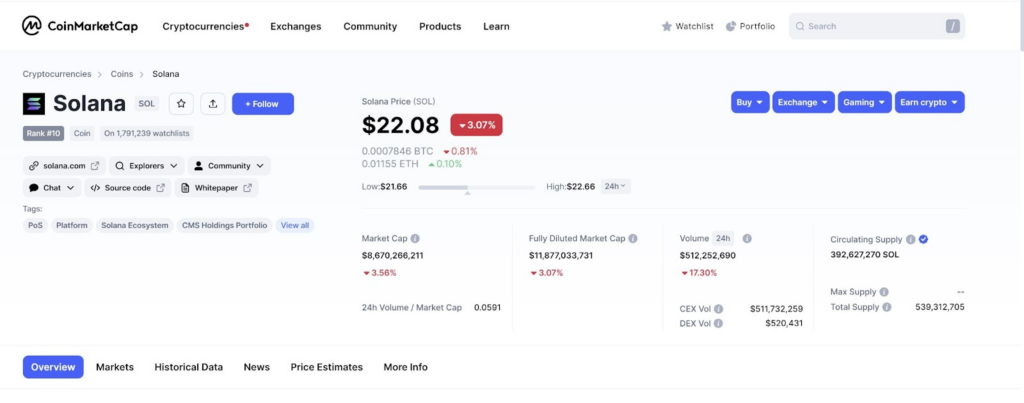The image size is (1024, 403).
Task: Click the Portfolio pie chart icon
Action: (731, 26)
